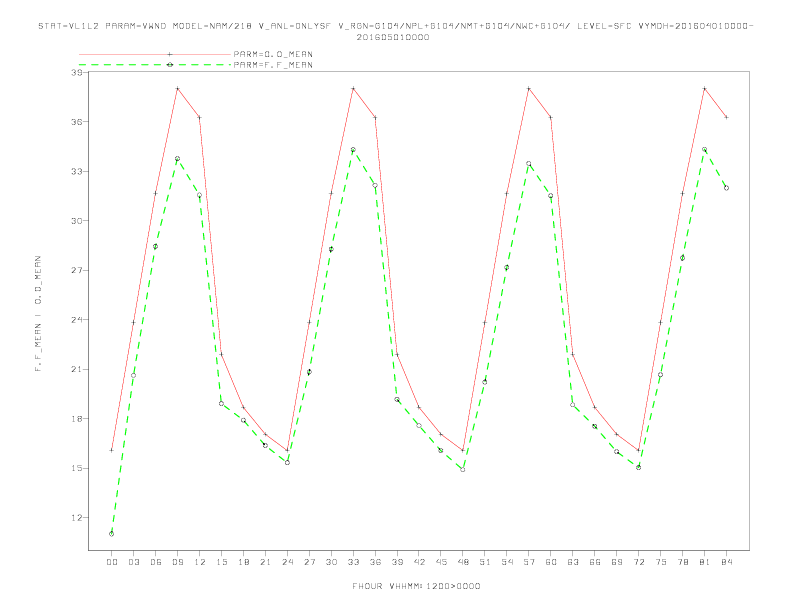Click x-axis tick label 45
Image resolution: width=792 pixels, height=612 pixels.
tap(441, 562)
